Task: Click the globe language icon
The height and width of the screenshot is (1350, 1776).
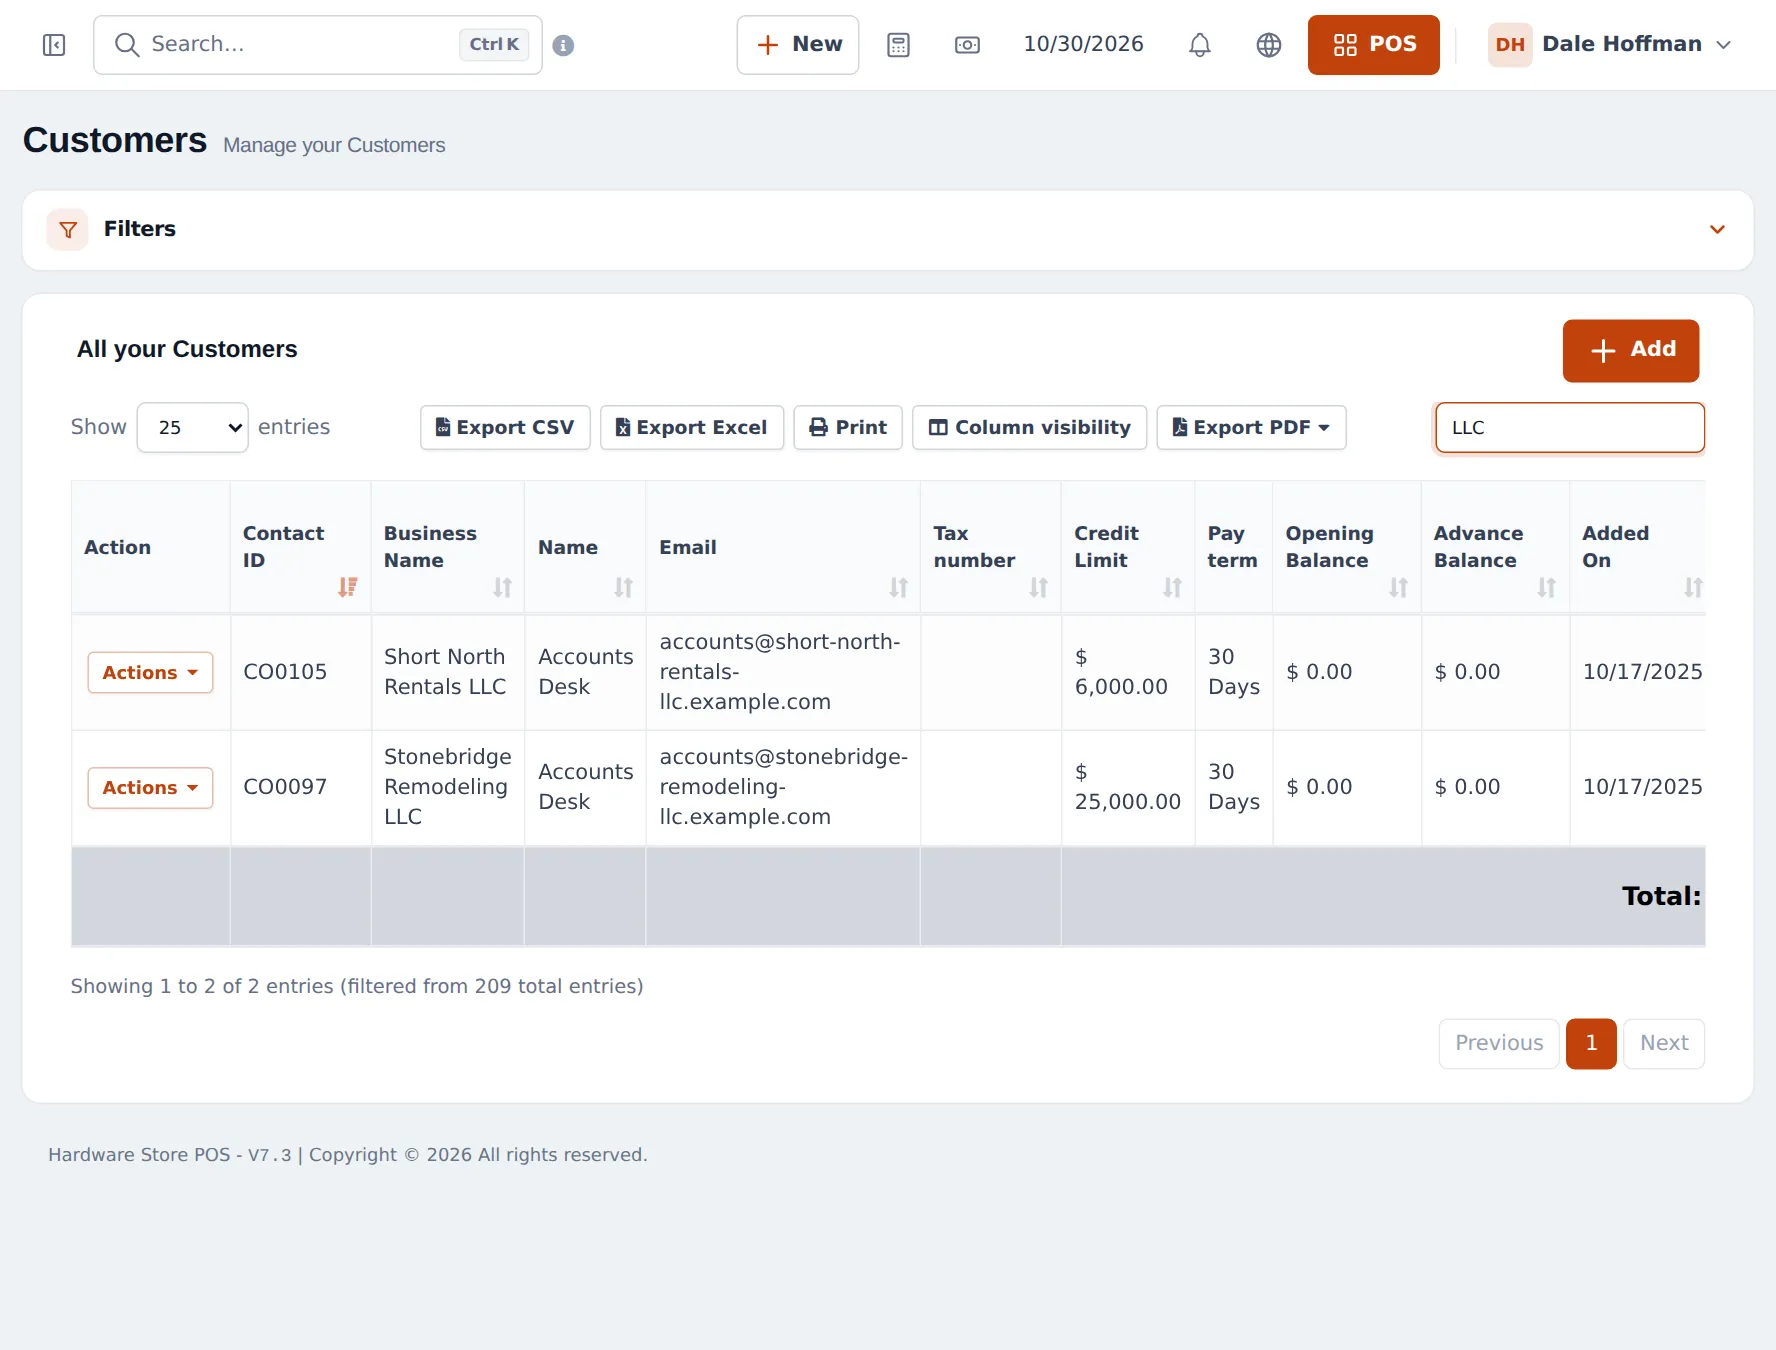Action: (1269, 45)
